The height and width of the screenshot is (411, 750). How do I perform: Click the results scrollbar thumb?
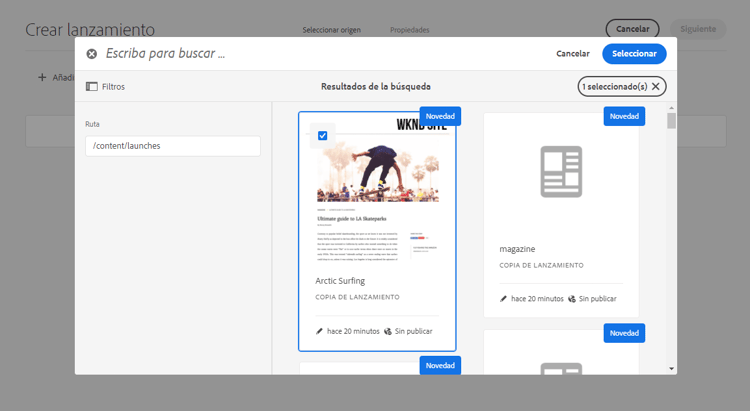click(x=672, y=121)
